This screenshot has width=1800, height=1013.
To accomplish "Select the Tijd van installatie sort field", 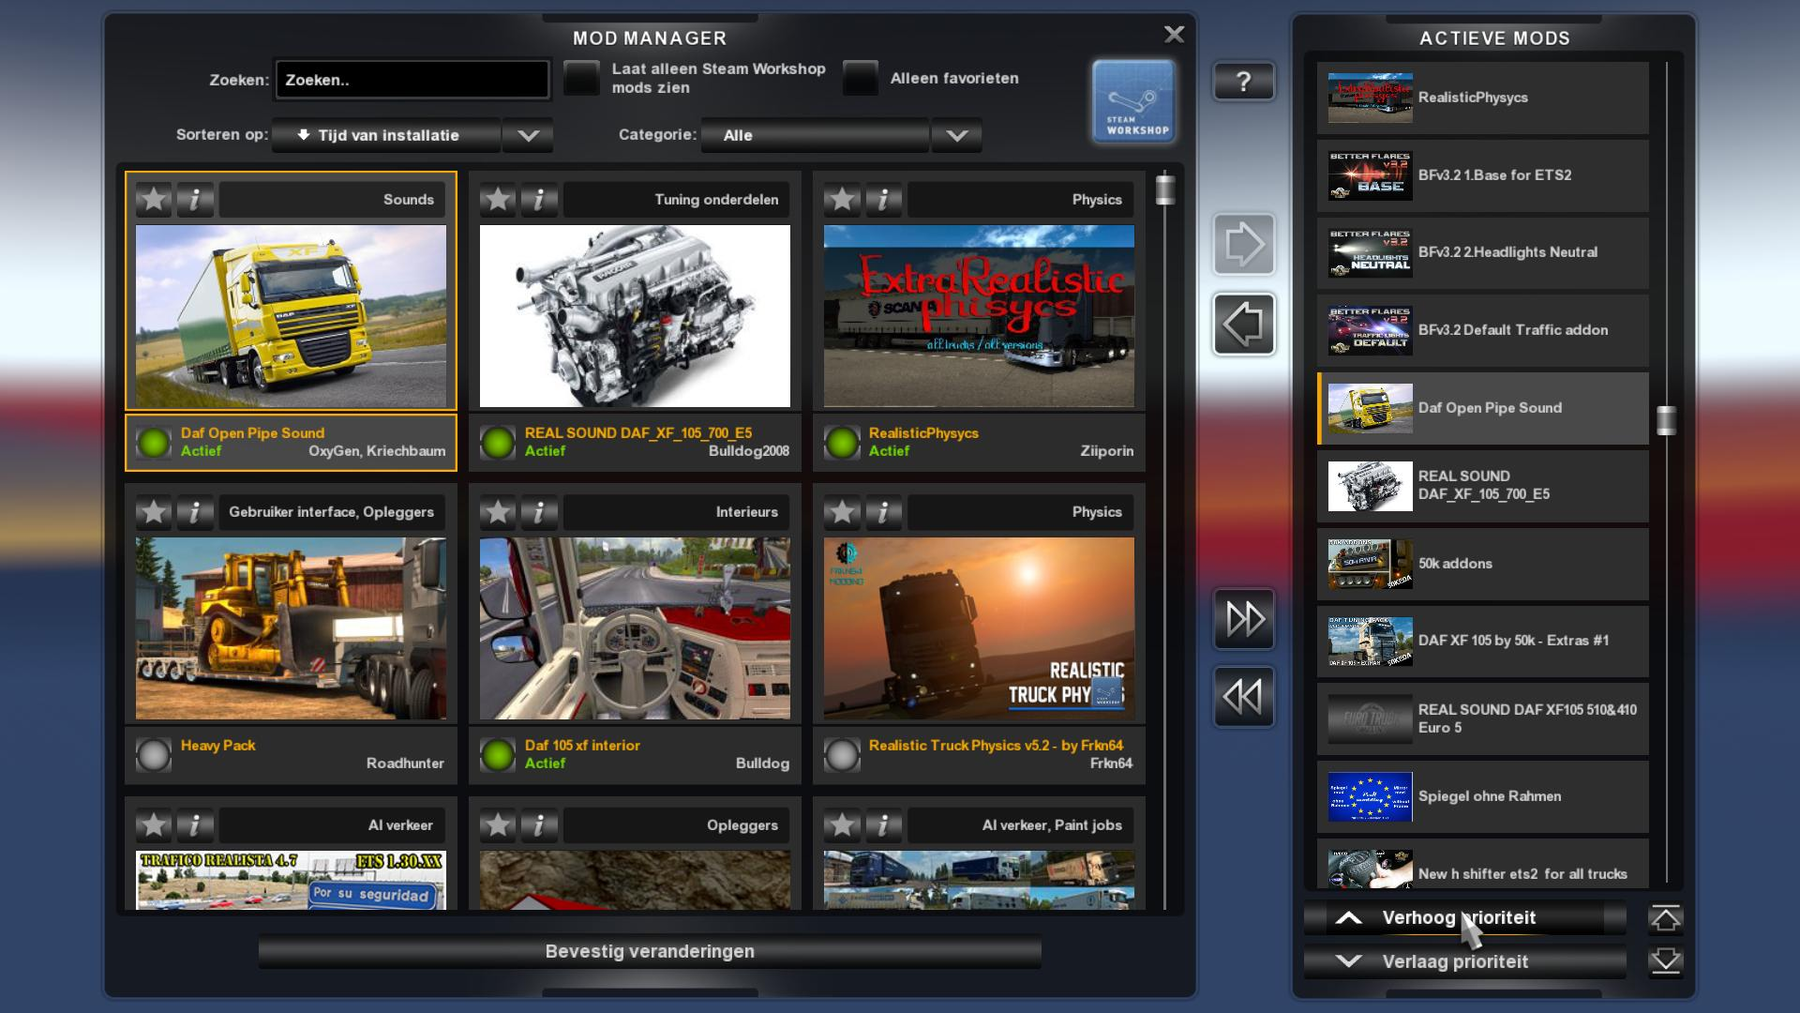I will (386, 135).
